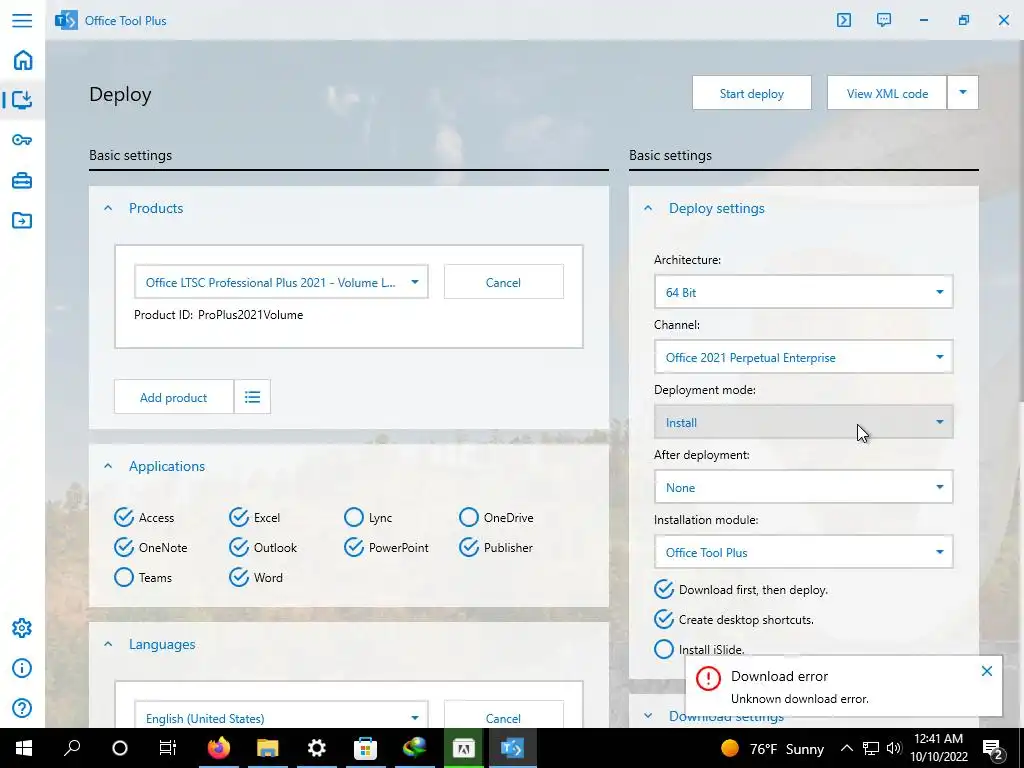The image size is (1024, 768).
Task: Open the Installation module dropdown
Action: coord(803,552)
